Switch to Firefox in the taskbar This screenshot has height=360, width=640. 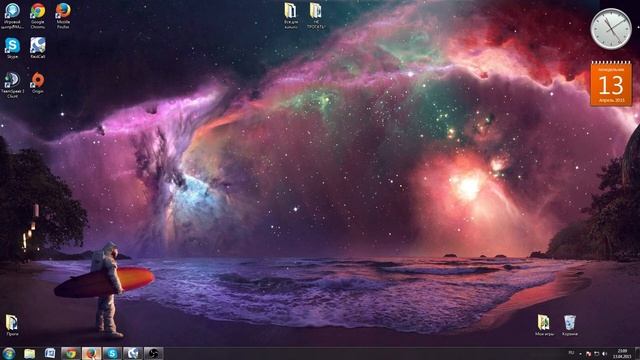tap(91, 353)
